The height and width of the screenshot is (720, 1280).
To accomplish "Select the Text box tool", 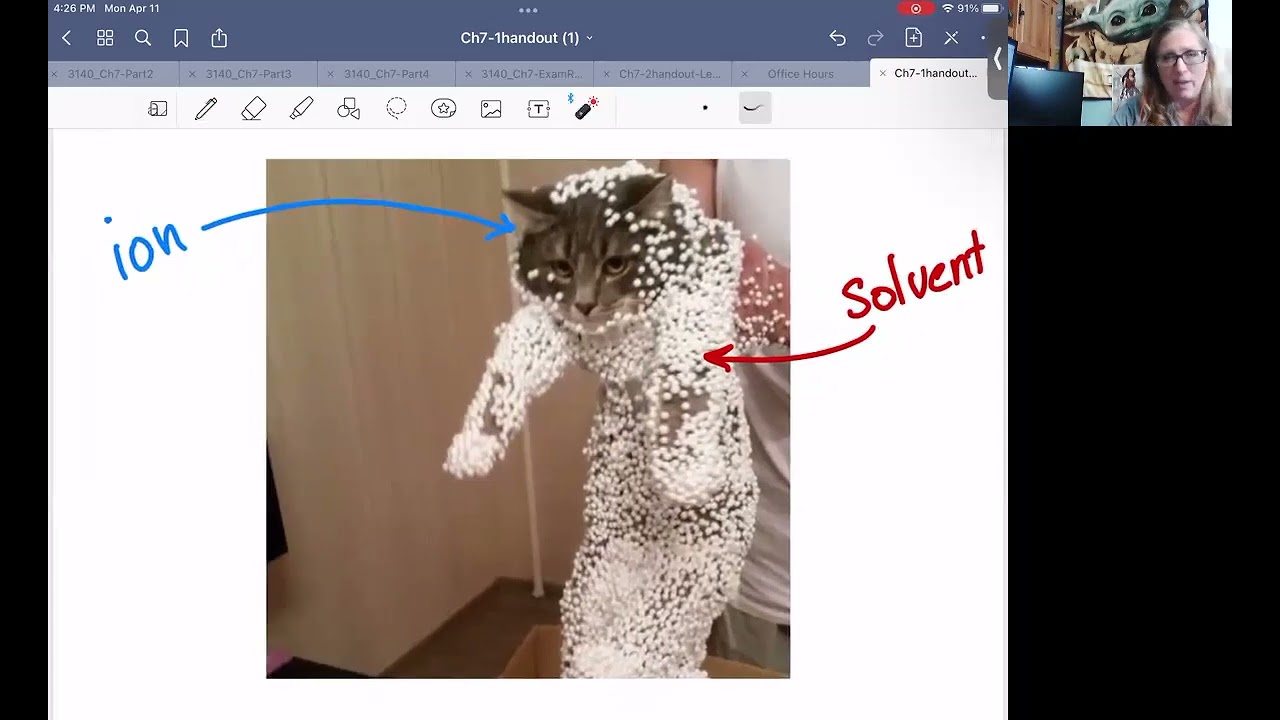I will click(539, 109).
